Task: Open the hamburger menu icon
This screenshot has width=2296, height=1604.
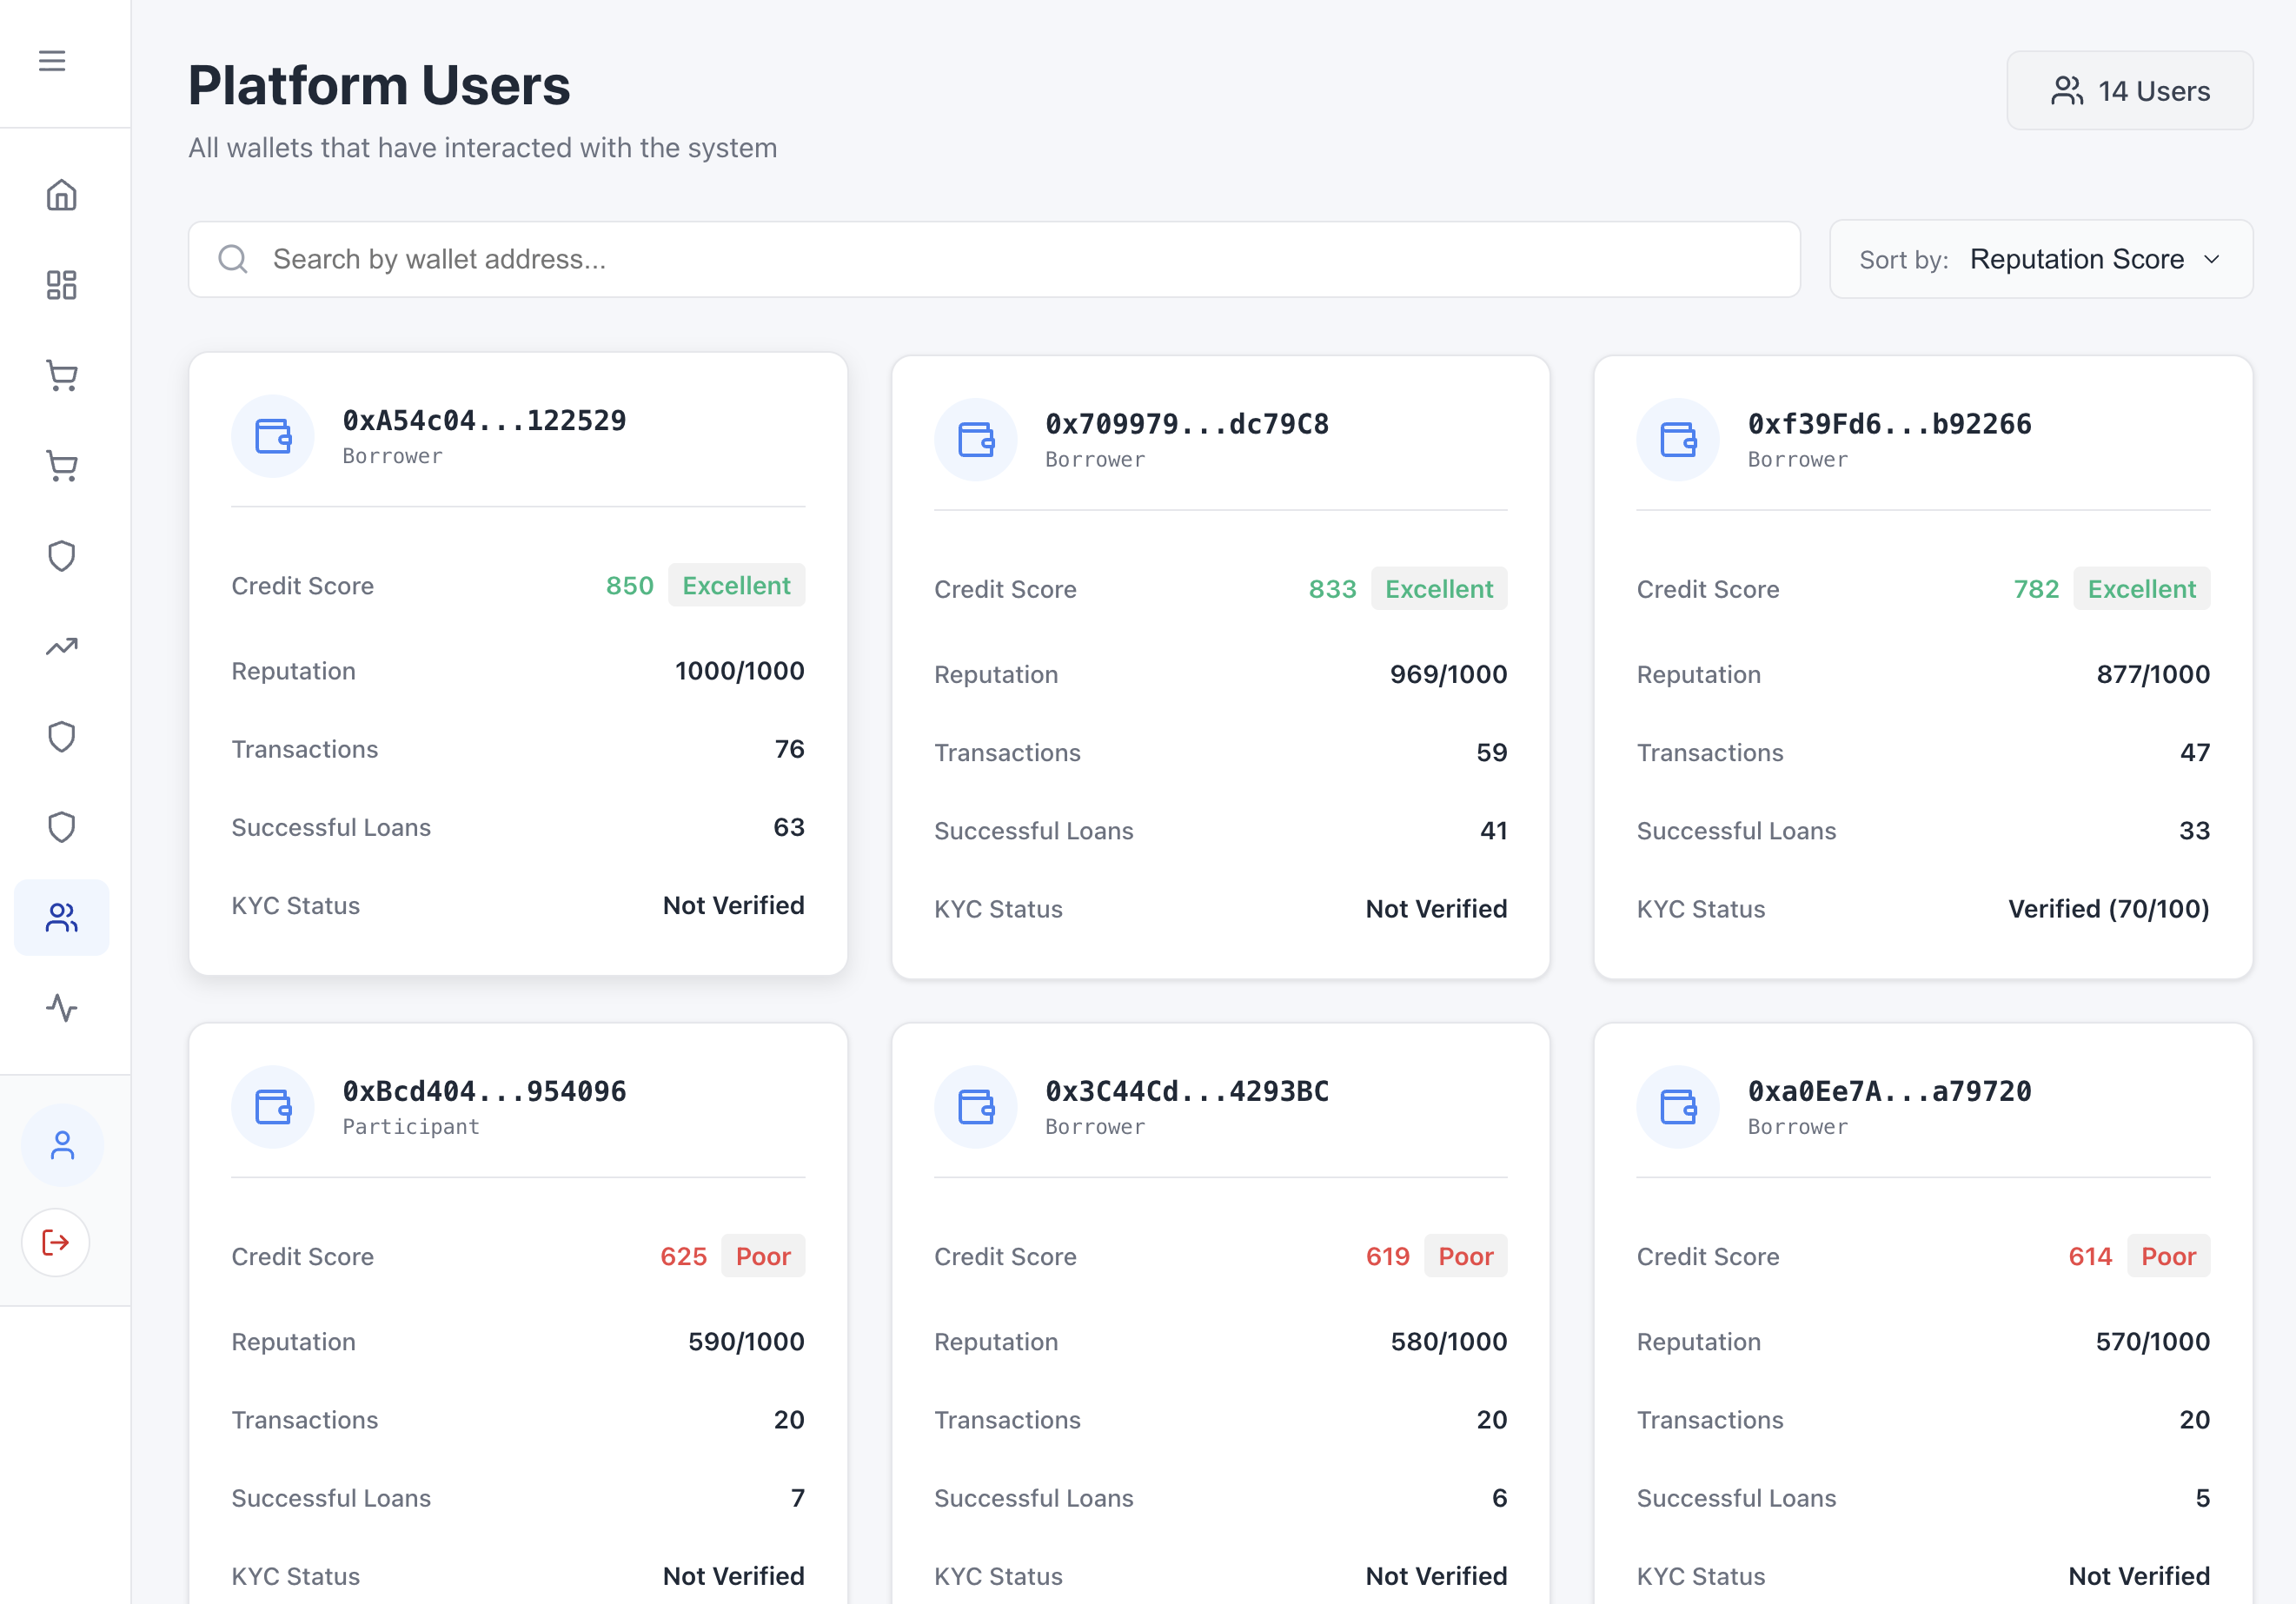Action: point(52,61)
